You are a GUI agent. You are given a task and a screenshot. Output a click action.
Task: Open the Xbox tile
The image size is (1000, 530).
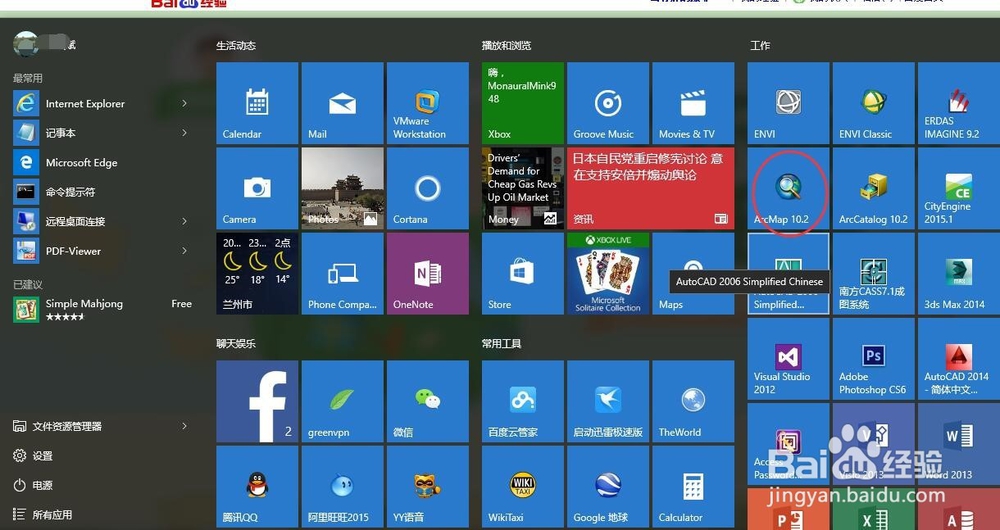523,103
